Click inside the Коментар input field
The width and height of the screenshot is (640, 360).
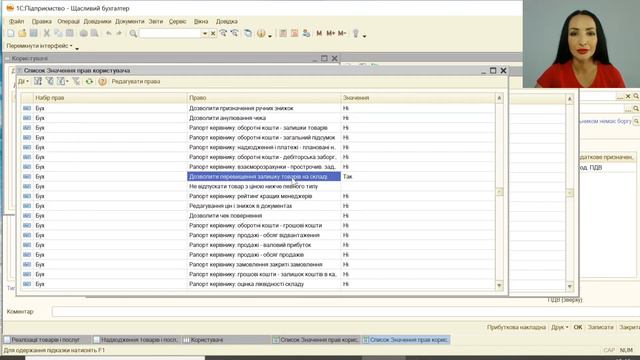(x=345, y=312)
